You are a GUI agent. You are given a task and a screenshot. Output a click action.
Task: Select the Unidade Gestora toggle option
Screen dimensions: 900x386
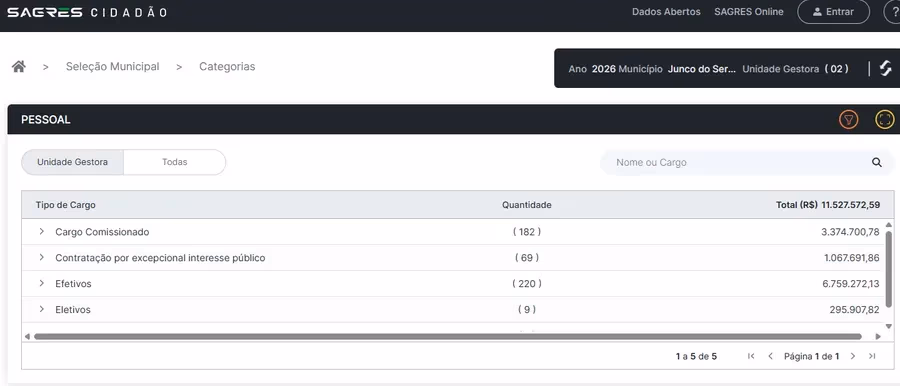[x=72, y=162]
